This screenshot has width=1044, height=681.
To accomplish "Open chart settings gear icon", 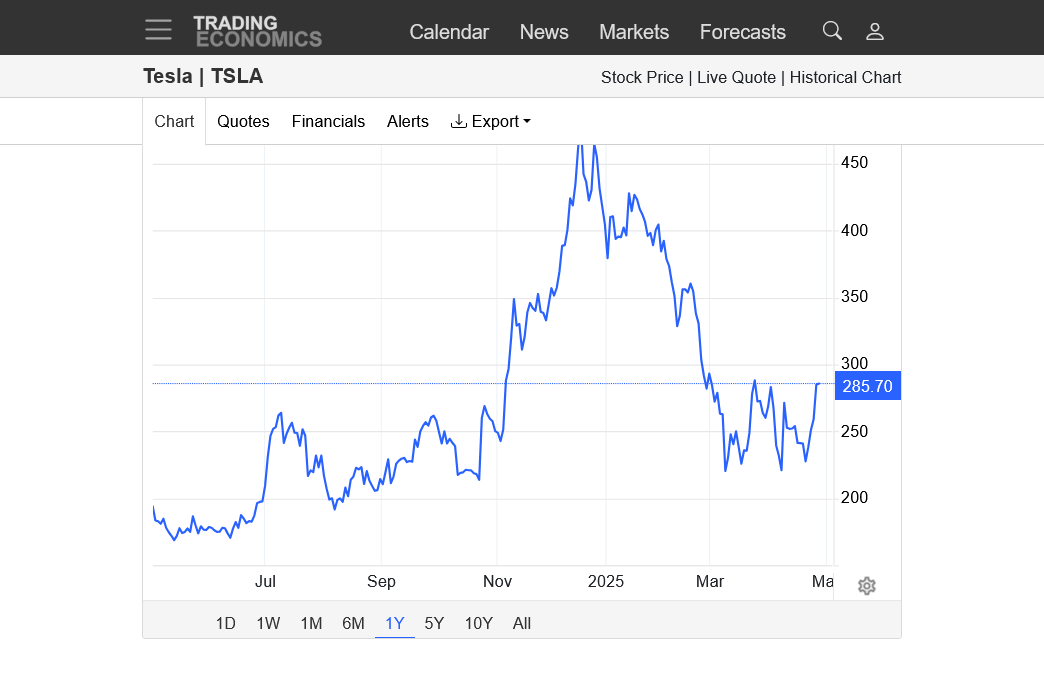I will coord(867,586).
